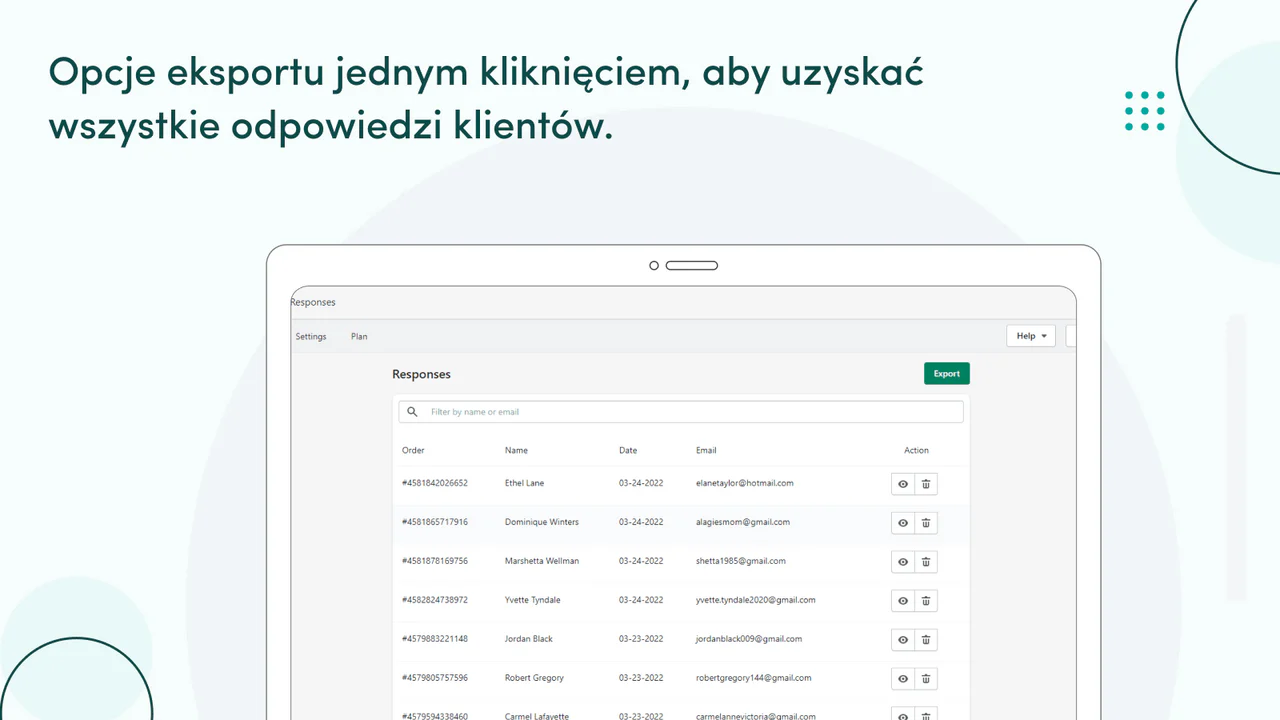
Task: Select order #4581878169756
Action: click(x=435, y=561)
